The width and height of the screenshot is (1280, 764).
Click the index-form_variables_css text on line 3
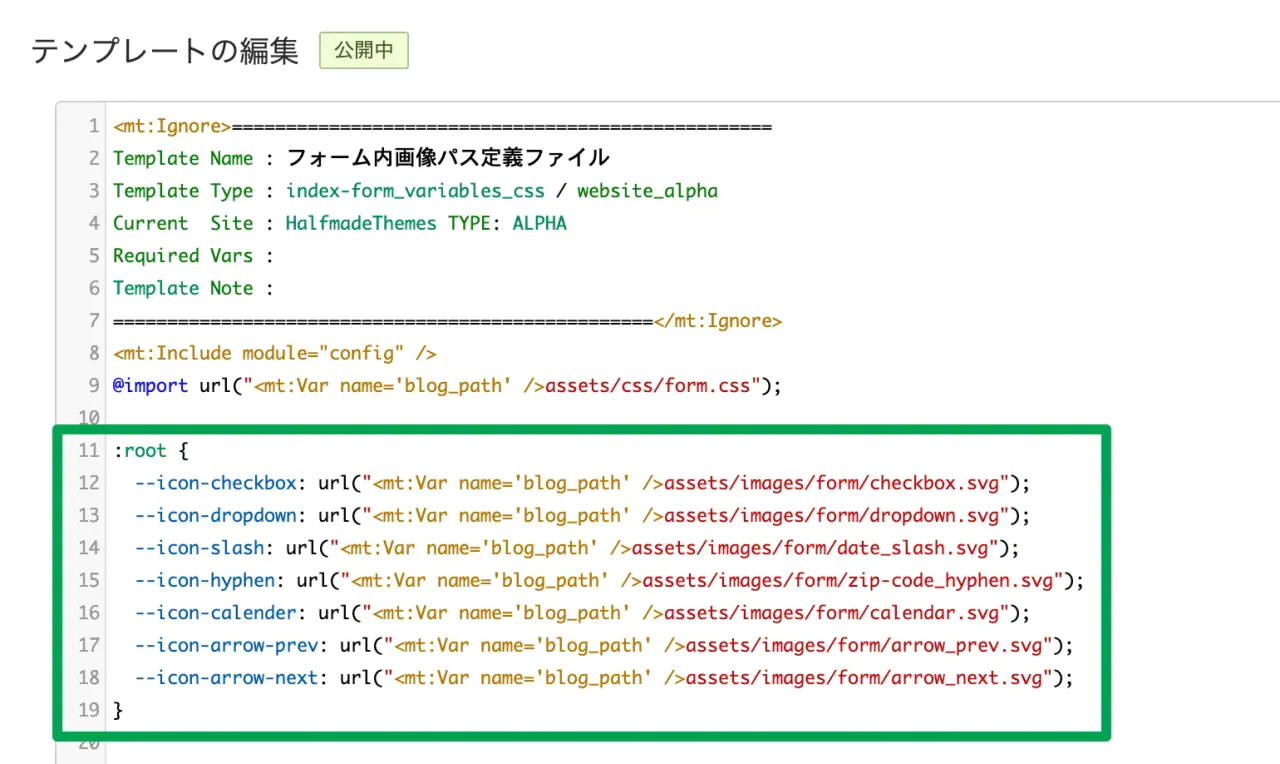tap(415, 191)
